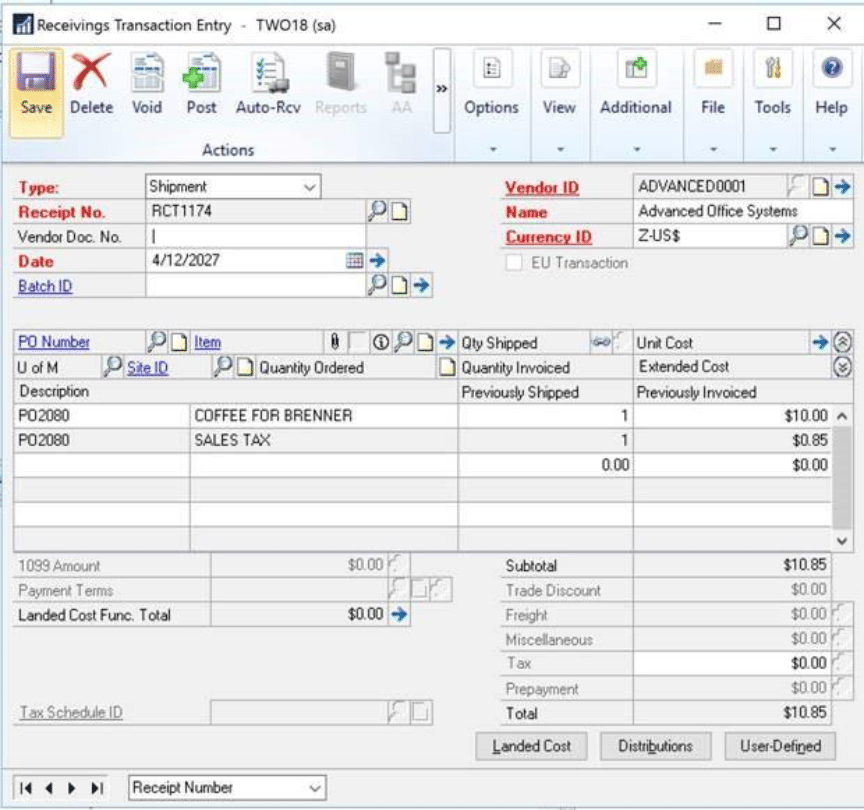Toggle the EU Transaction checkbox
The width and height of the screenshot is (864, 810).
[515, 263]
